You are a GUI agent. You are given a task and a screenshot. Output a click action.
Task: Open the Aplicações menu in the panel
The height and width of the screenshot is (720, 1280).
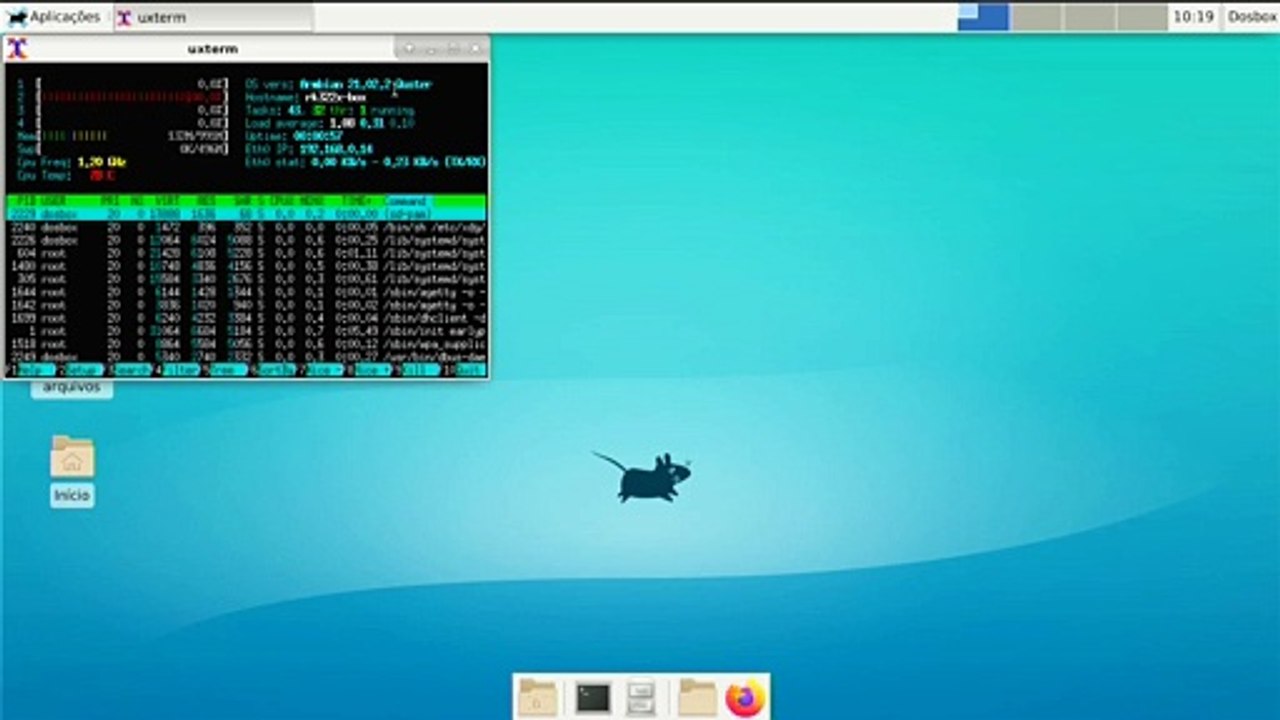point(54,17)
